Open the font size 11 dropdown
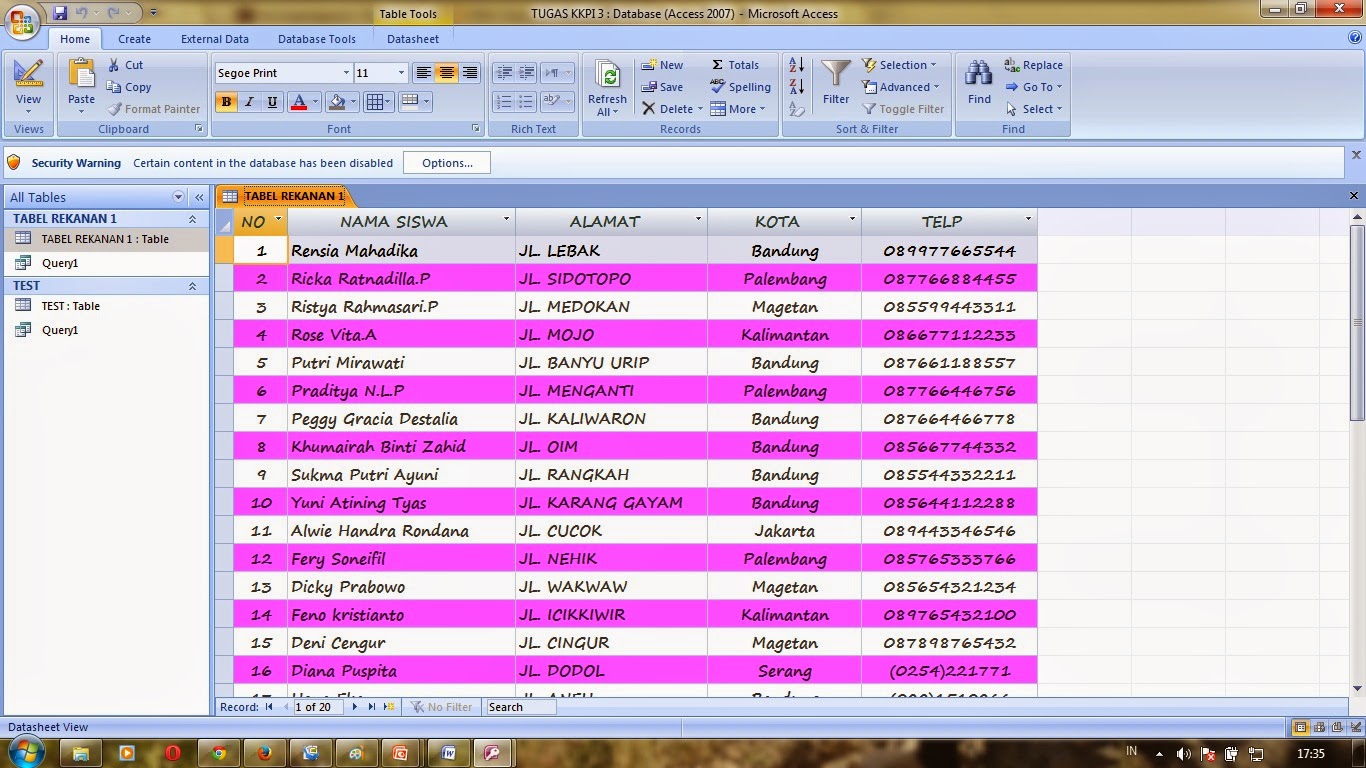The image size is (1366, 768). (x=401, y=73)
